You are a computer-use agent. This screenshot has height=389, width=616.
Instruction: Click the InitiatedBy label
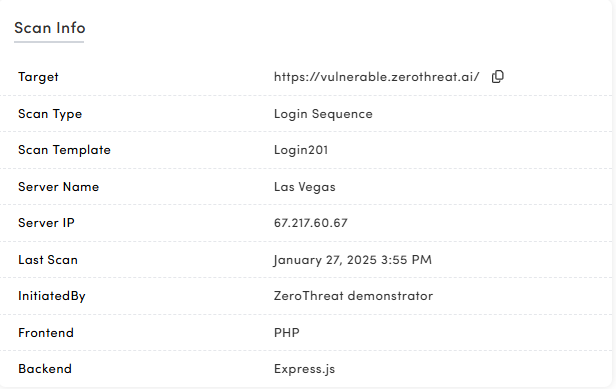click(x=51, y=296)
